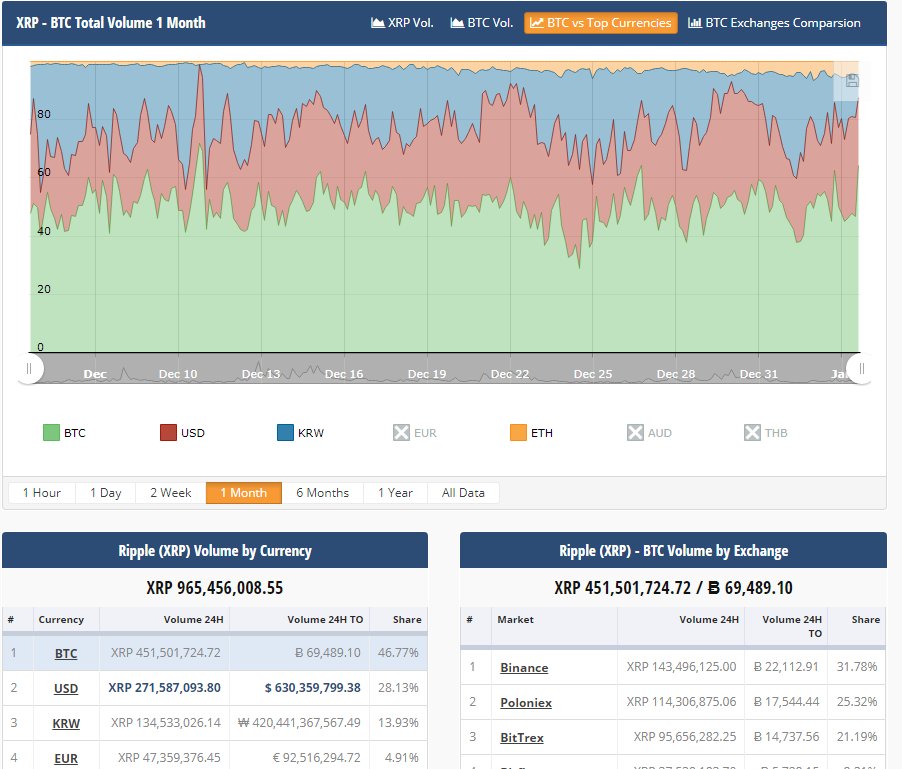Click the area chart icon beside BTC Vol.
Screen dimensions: 902x769
[x=457, y=23]
